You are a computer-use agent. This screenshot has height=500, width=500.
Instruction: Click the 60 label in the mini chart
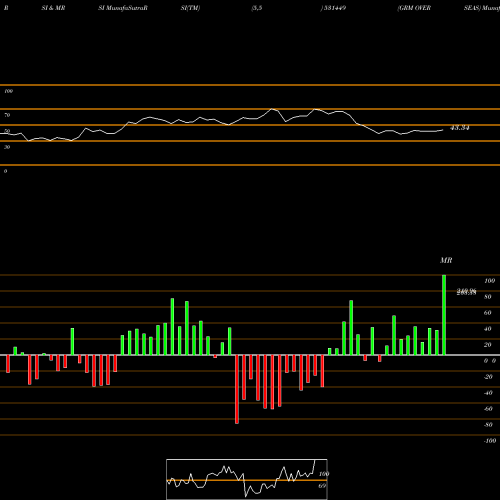tap(322, 486)
